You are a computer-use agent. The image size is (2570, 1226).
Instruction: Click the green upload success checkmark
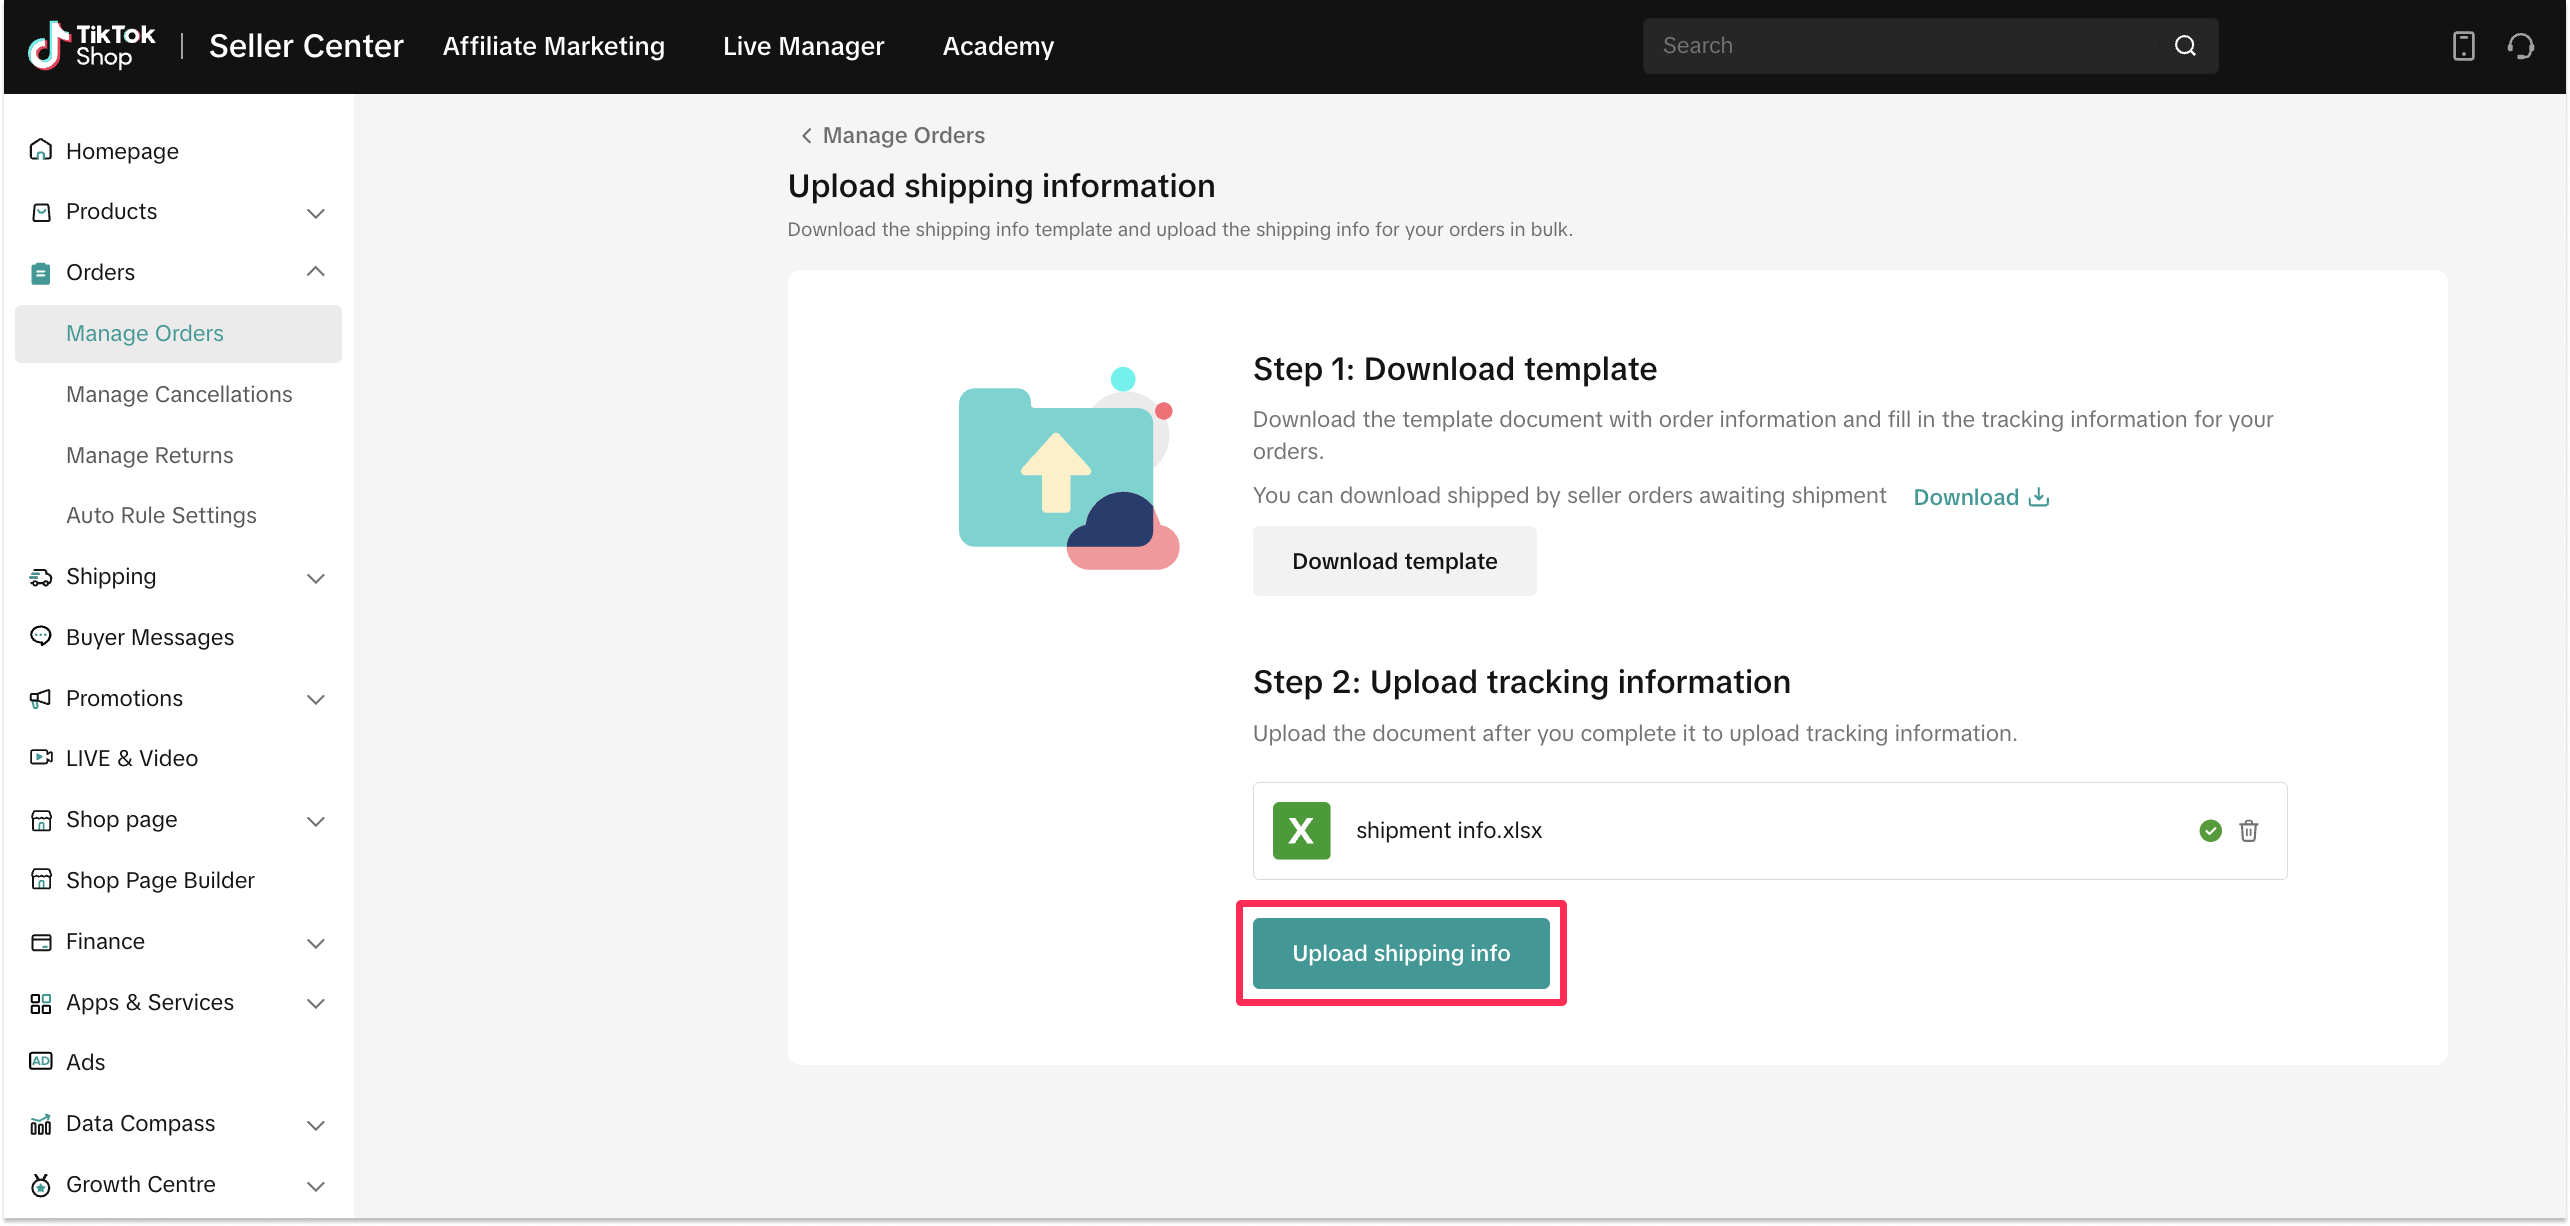click(2211, 831)
